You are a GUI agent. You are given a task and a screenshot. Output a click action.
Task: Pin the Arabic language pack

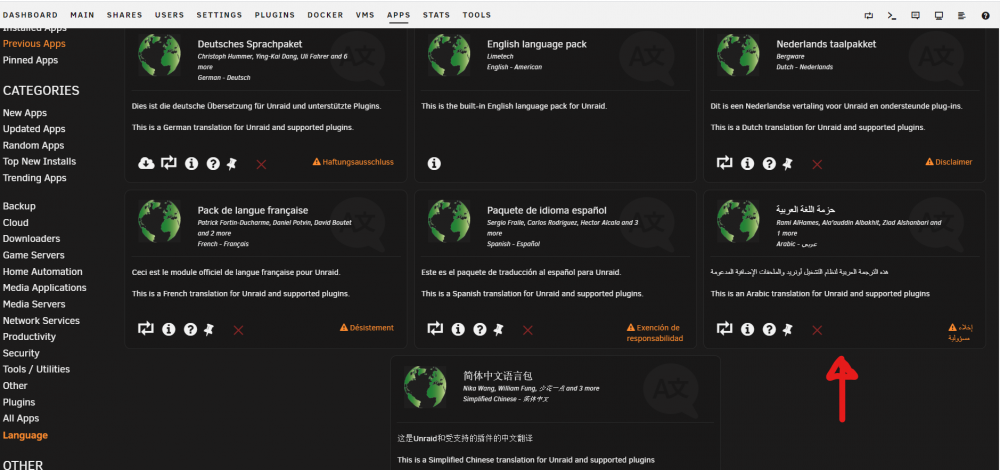click(788, 330)
